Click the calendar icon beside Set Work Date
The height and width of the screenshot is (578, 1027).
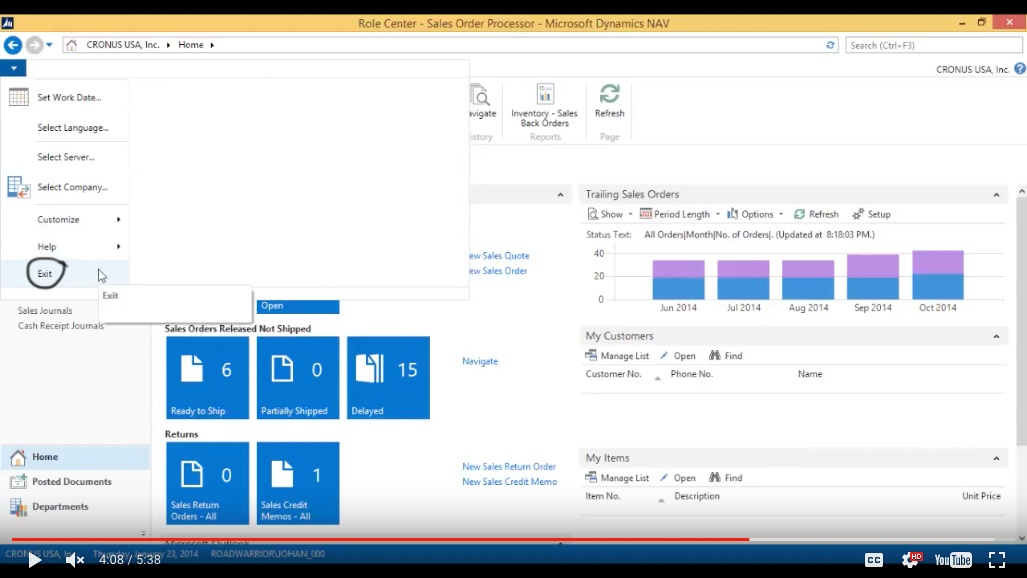coord(18,97)
